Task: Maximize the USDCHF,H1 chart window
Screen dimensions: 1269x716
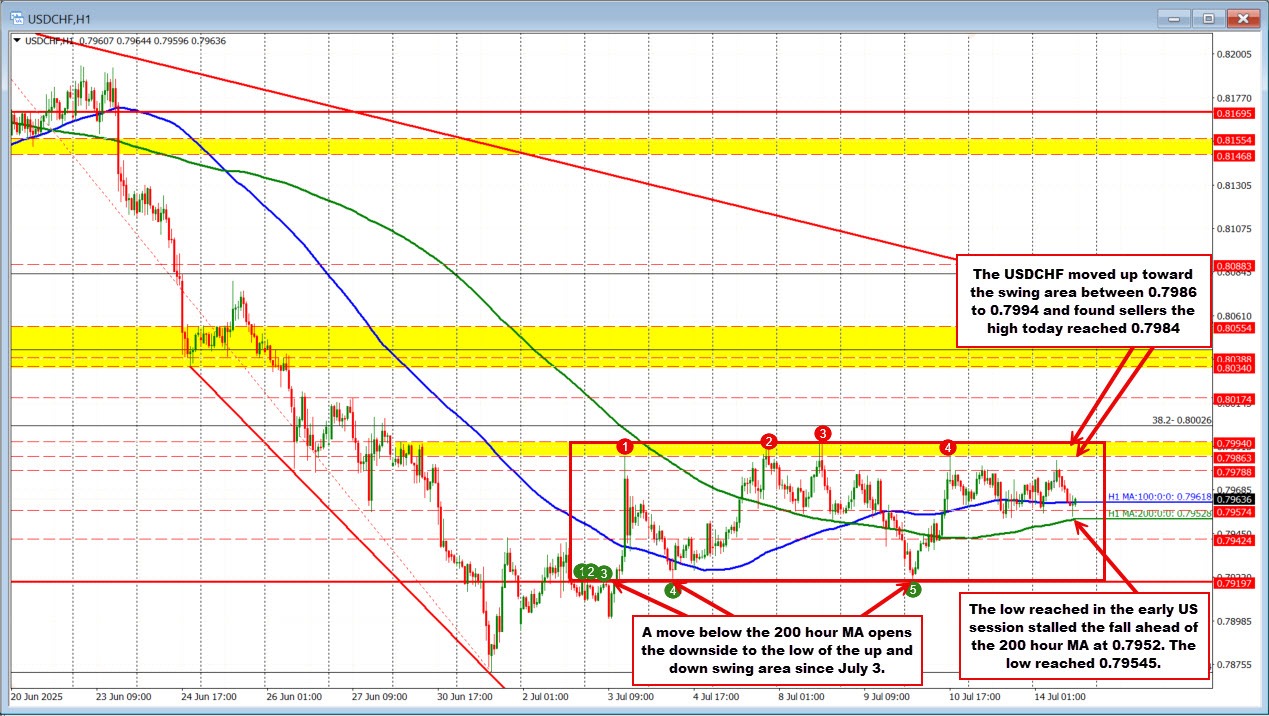Action: pyautogui.click(x=1207, y=17)
